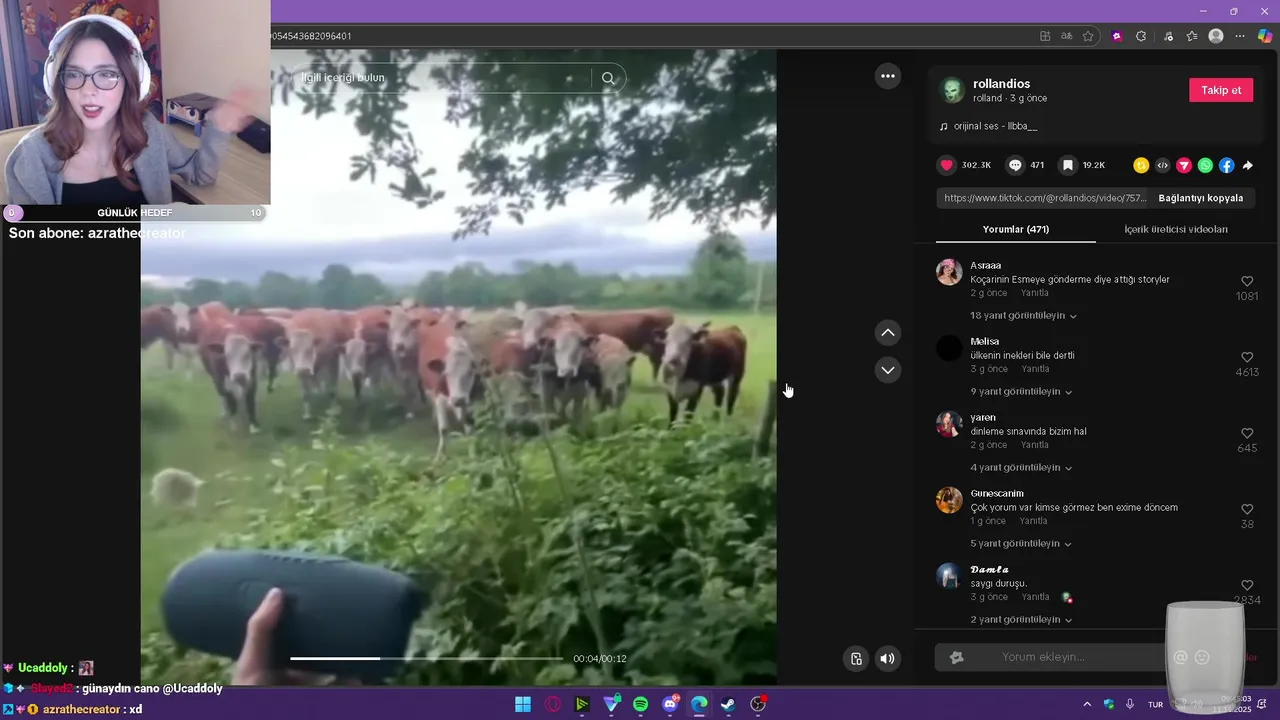Open Discord from the taskbar
This screenshot has height=720, width=1280.
670,704
